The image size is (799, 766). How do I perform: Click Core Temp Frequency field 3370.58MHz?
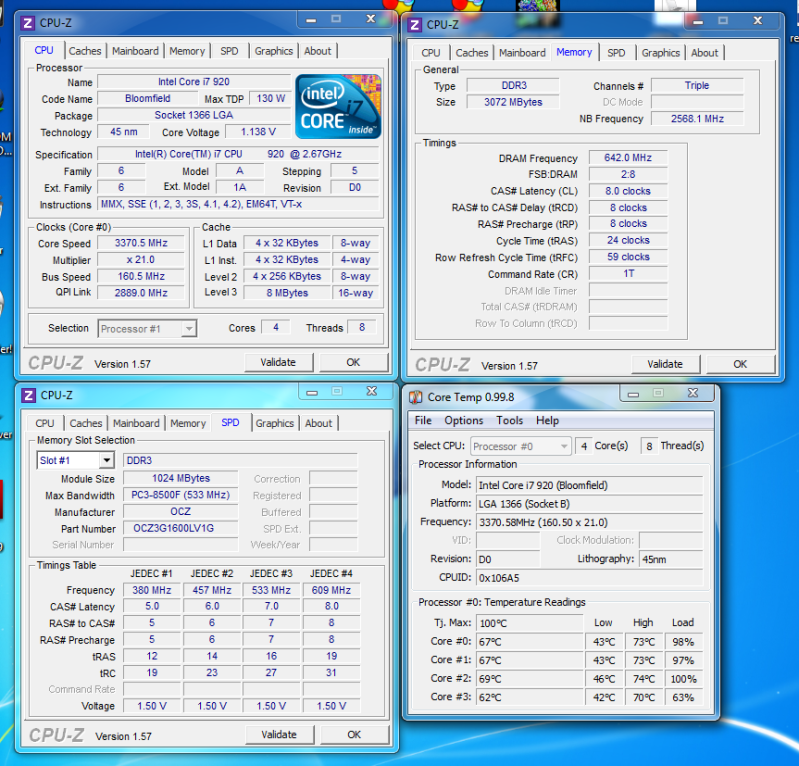[x=589, y=522]
